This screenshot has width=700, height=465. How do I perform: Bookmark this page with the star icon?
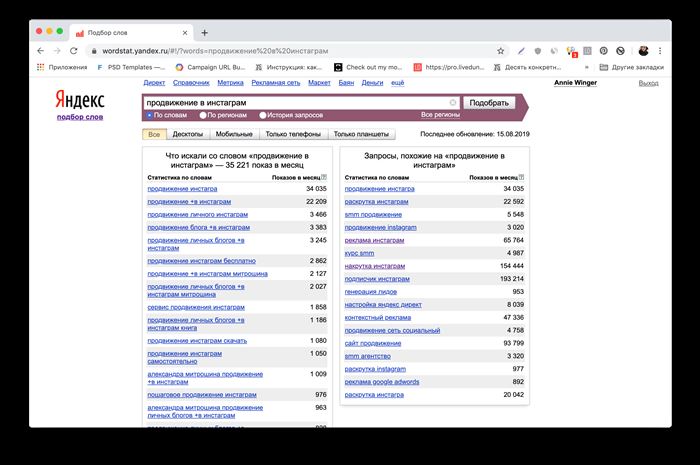point(500,51)
